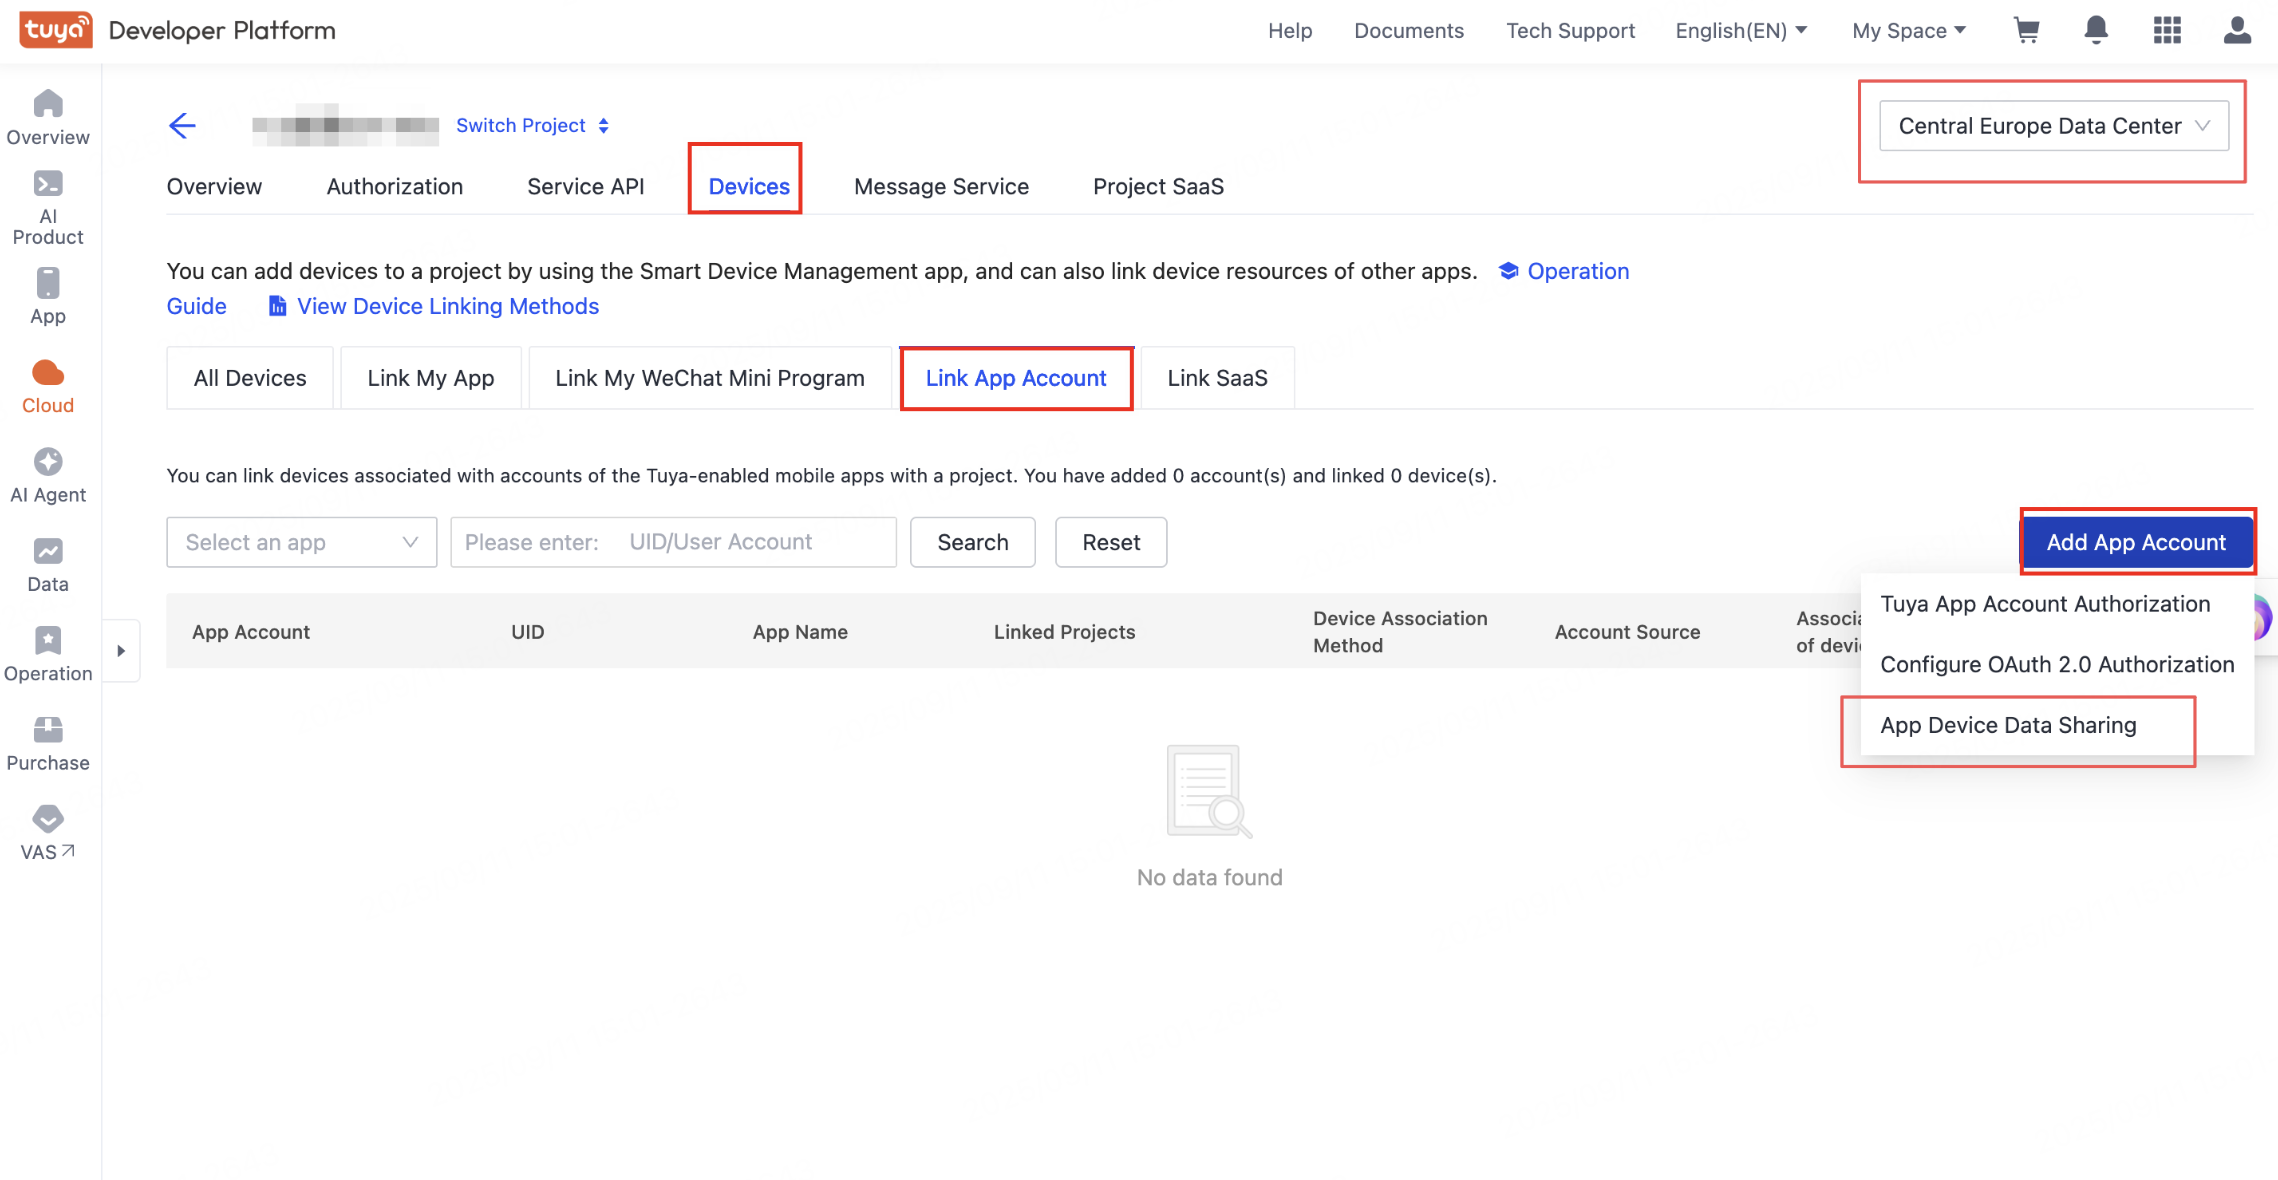Open AI Product in the sidebar
The image size is (2278, 1180).
tap(48, 208)
